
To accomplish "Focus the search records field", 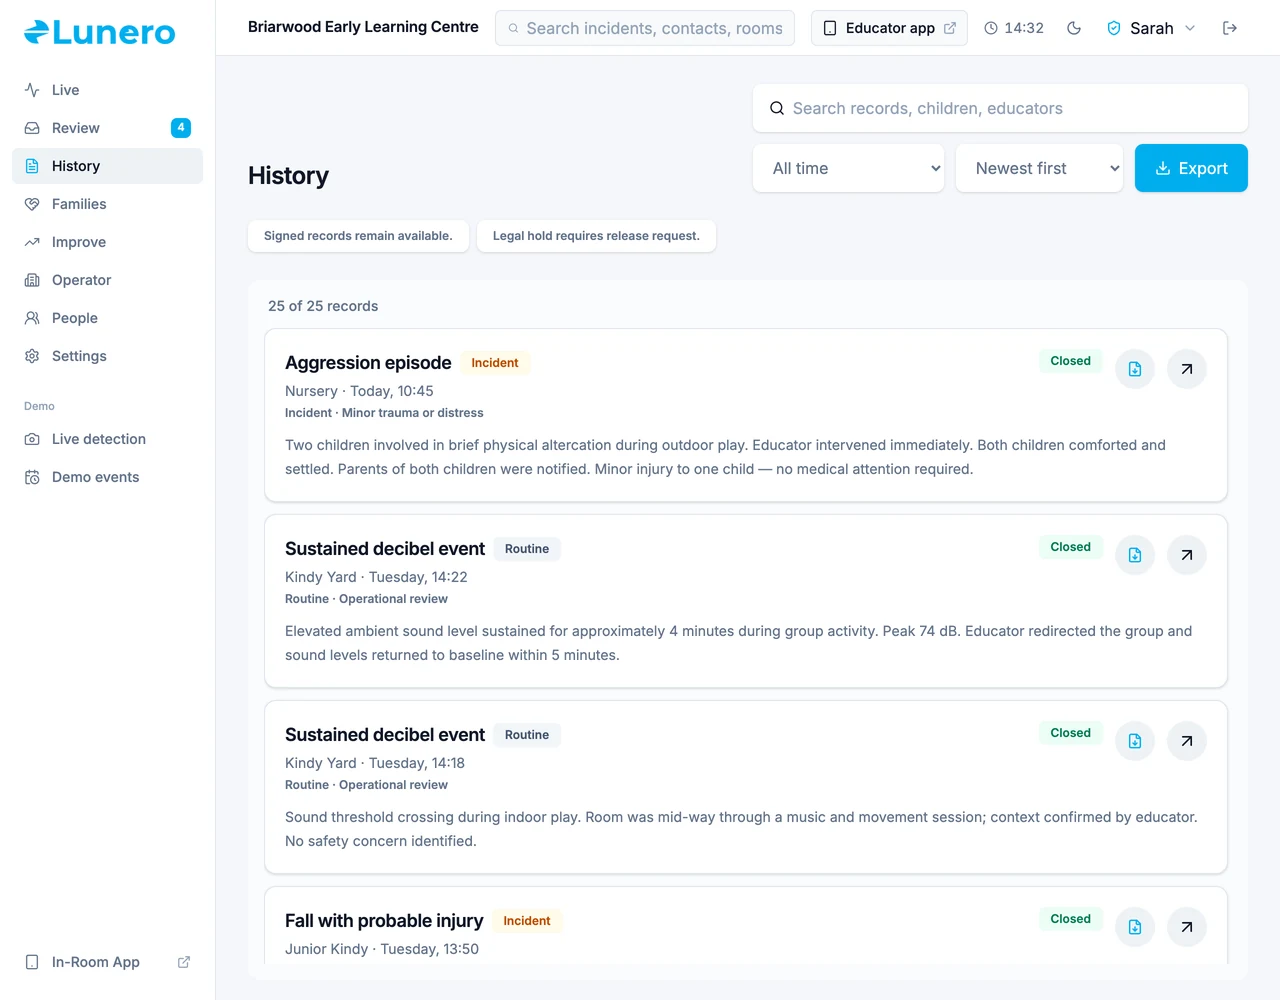I will pos(1000,108).
